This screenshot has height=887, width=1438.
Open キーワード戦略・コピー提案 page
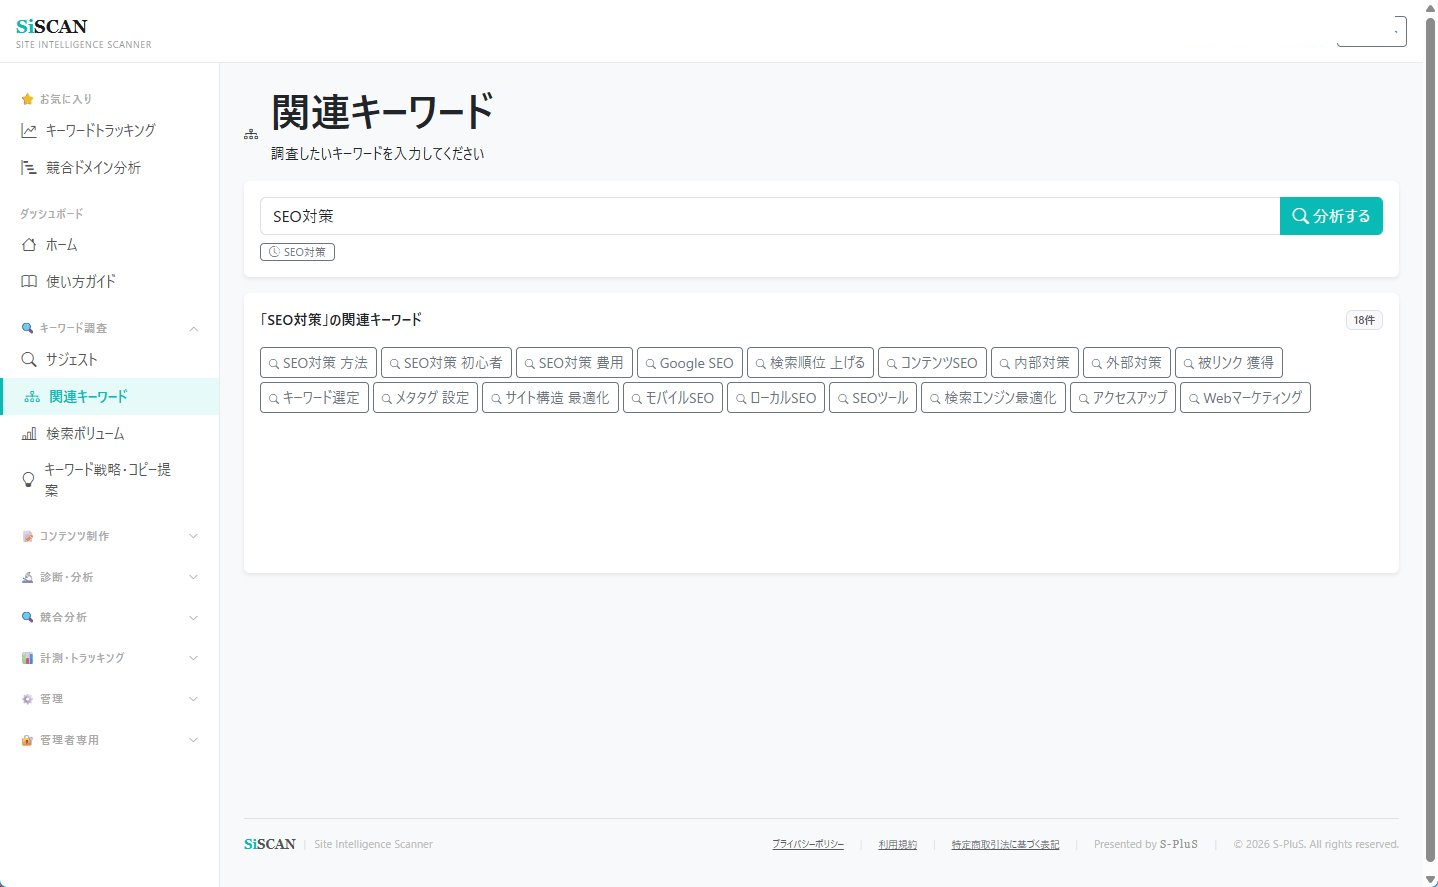[x=107, y=480]
